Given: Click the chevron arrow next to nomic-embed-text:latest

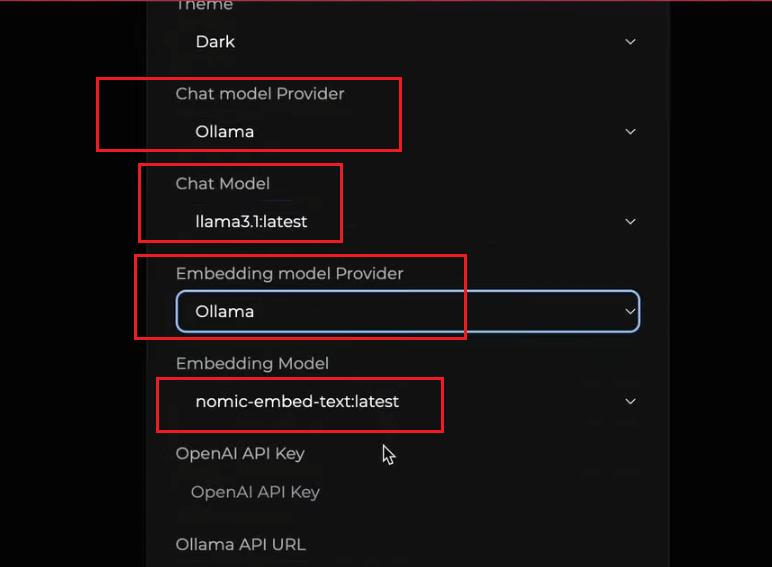Looking at the screenshot, I should click(x=630, y=402).
